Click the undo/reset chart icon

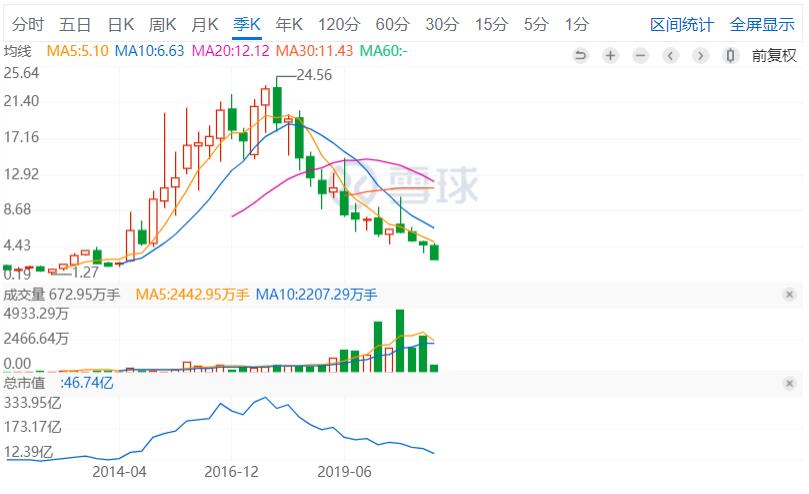pyautogui.click(x=580, y=55)
